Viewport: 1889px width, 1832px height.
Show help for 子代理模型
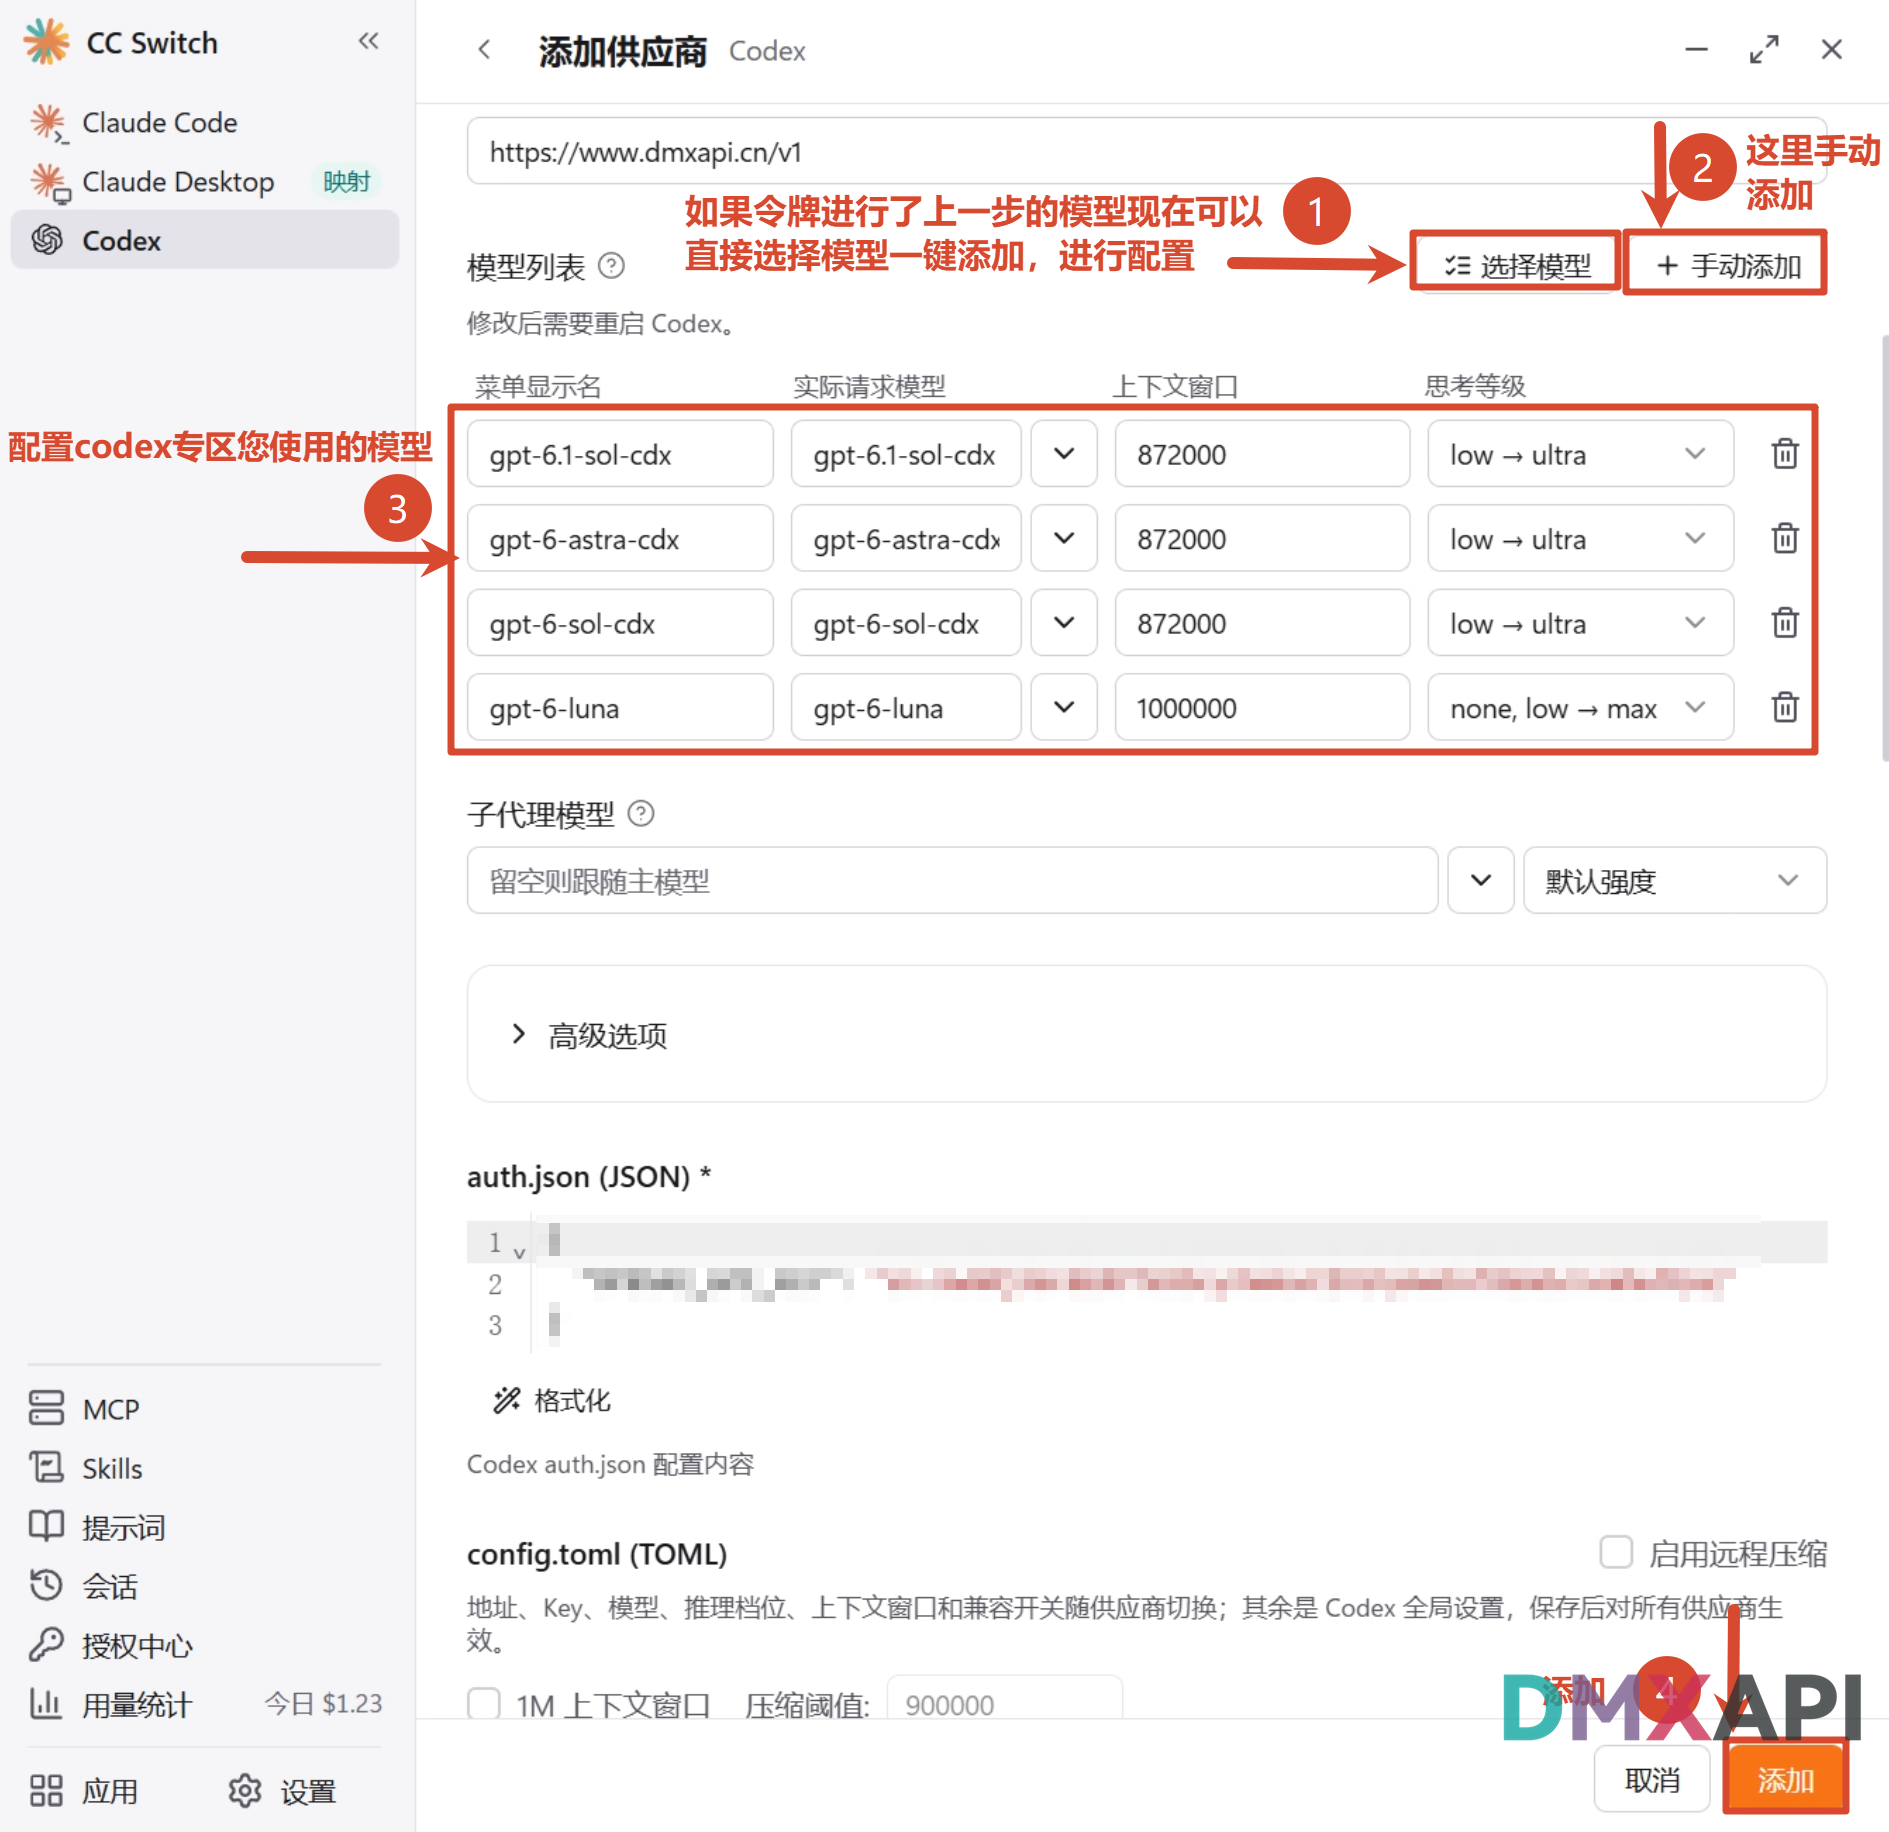641,814
